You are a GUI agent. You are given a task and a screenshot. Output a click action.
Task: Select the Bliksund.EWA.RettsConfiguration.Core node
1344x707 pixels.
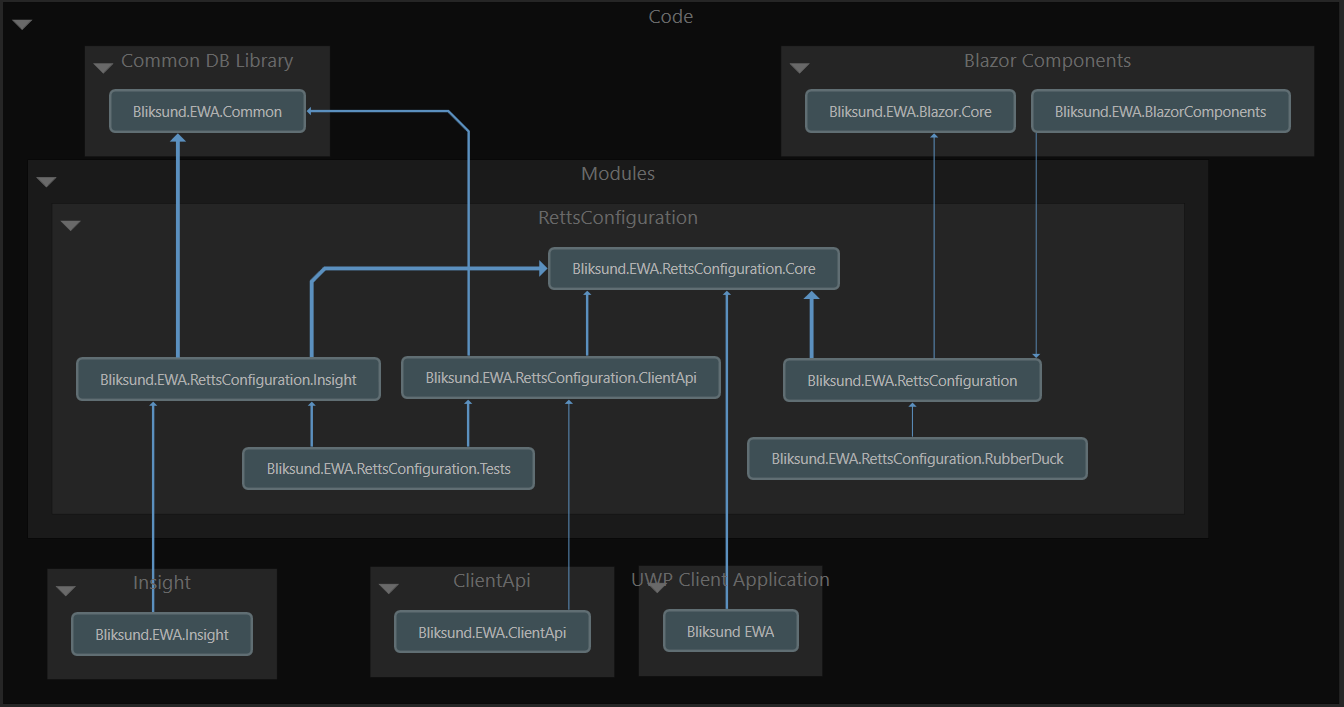(694, 269)
